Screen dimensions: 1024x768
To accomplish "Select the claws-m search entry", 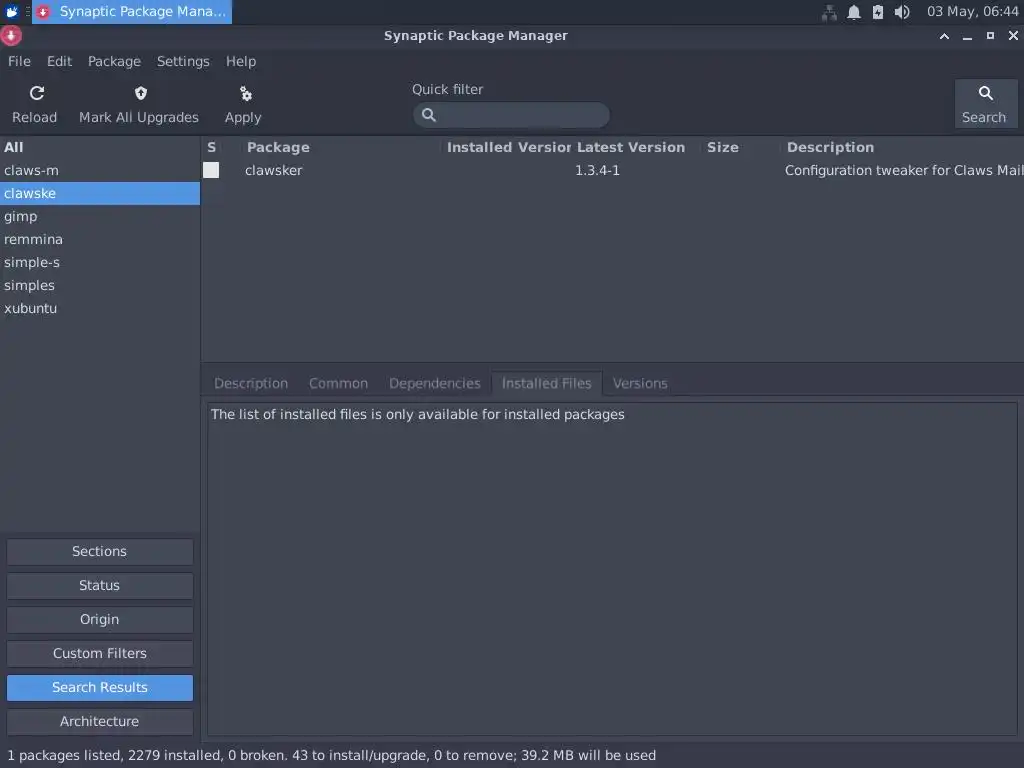I will coord(100,170).
